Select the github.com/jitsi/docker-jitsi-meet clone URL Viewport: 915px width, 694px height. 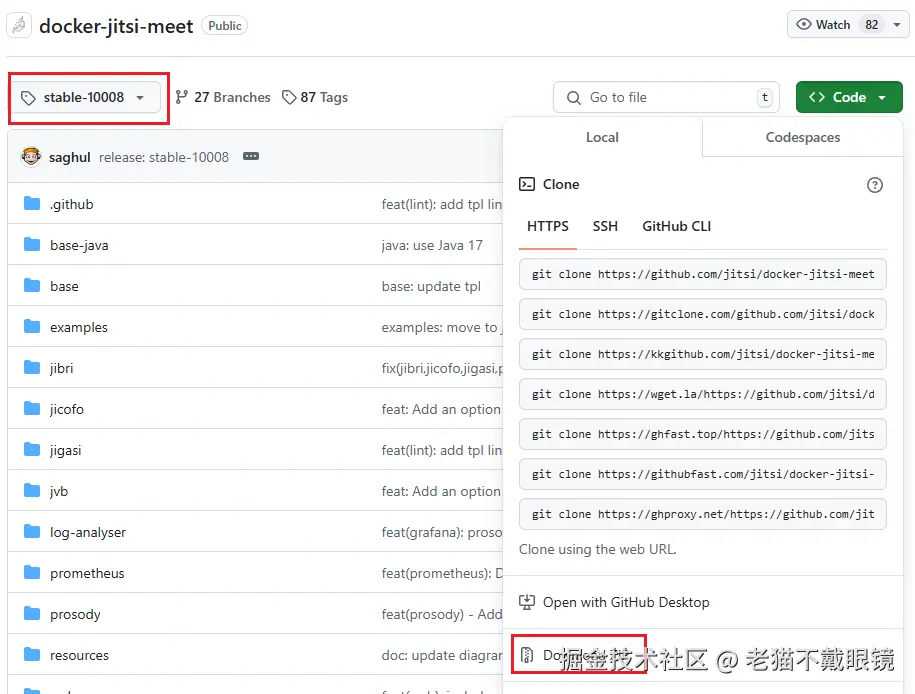(703, 274)
